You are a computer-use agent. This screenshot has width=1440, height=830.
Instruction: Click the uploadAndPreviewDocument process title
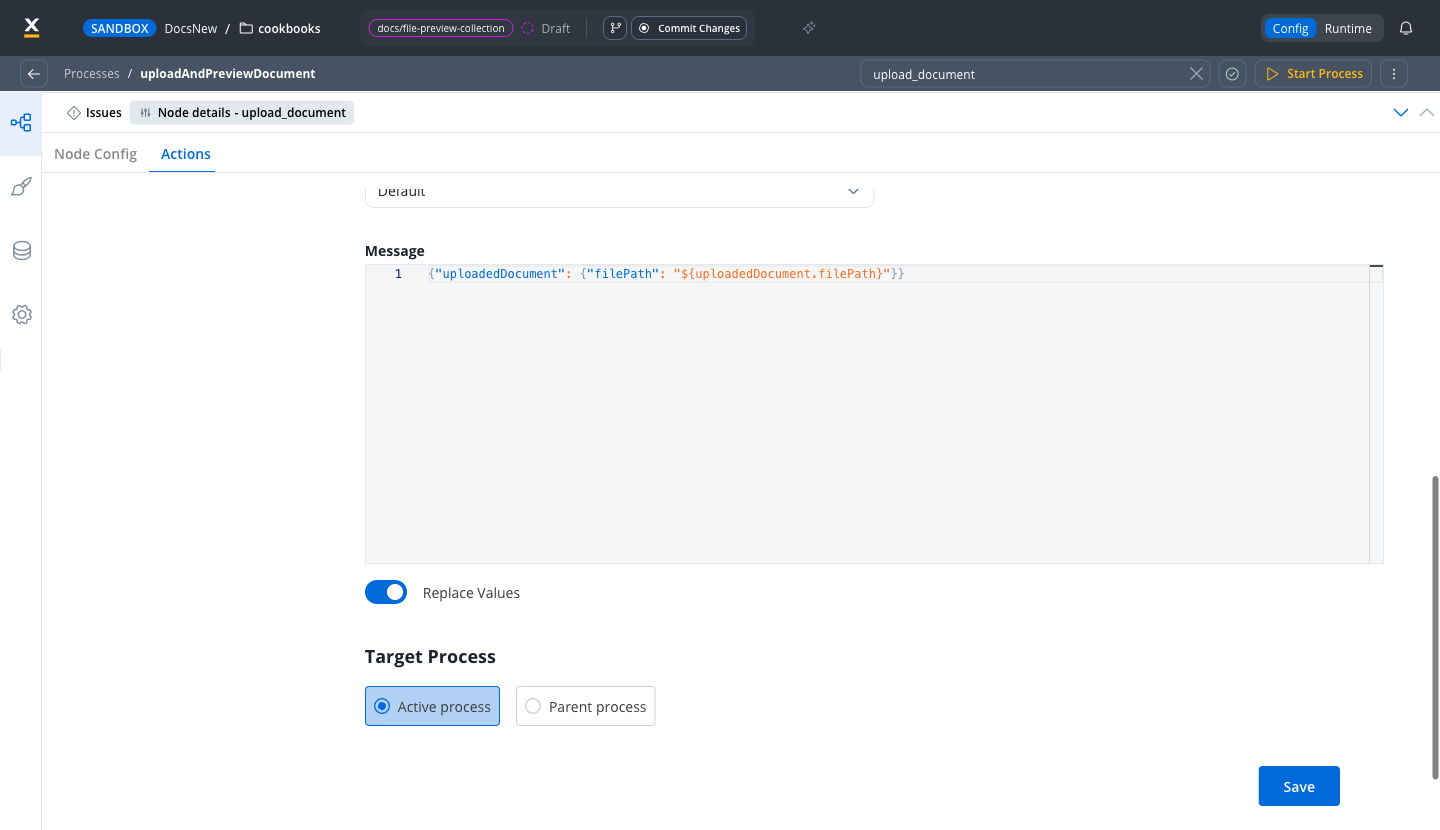point(228,74)
